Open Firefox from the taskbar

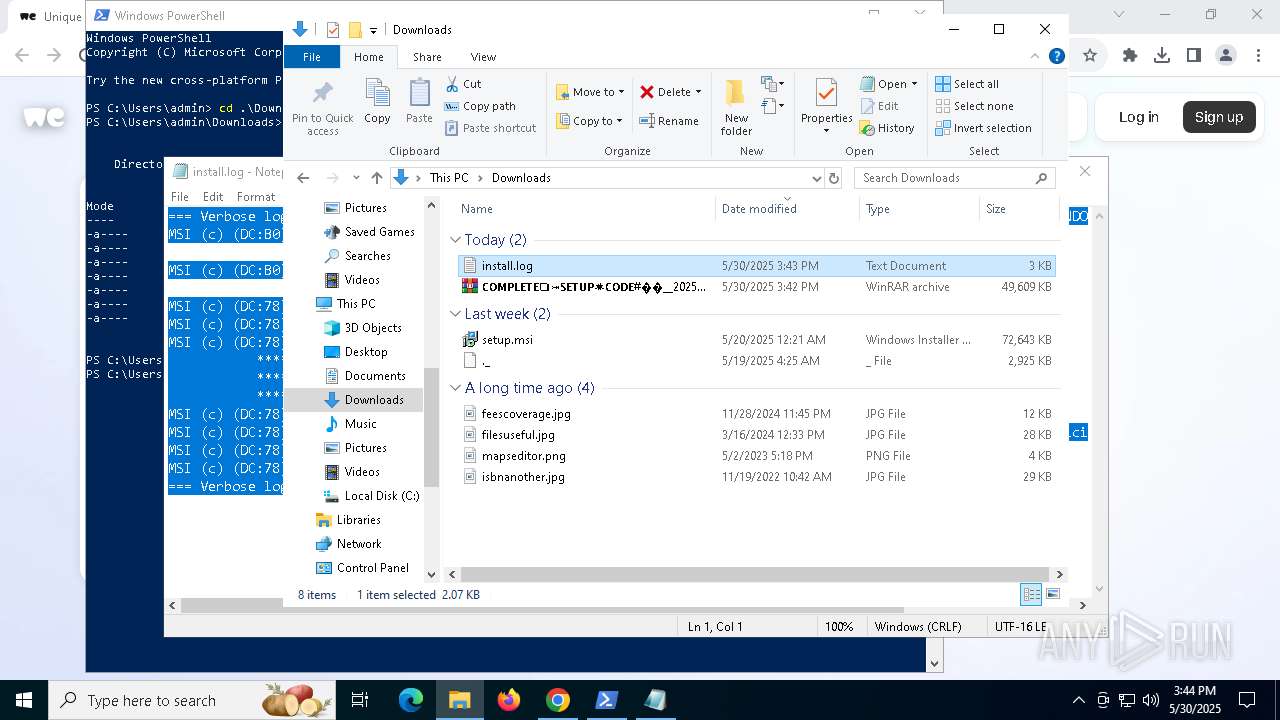pyautogui.click(x=509, y=700)
